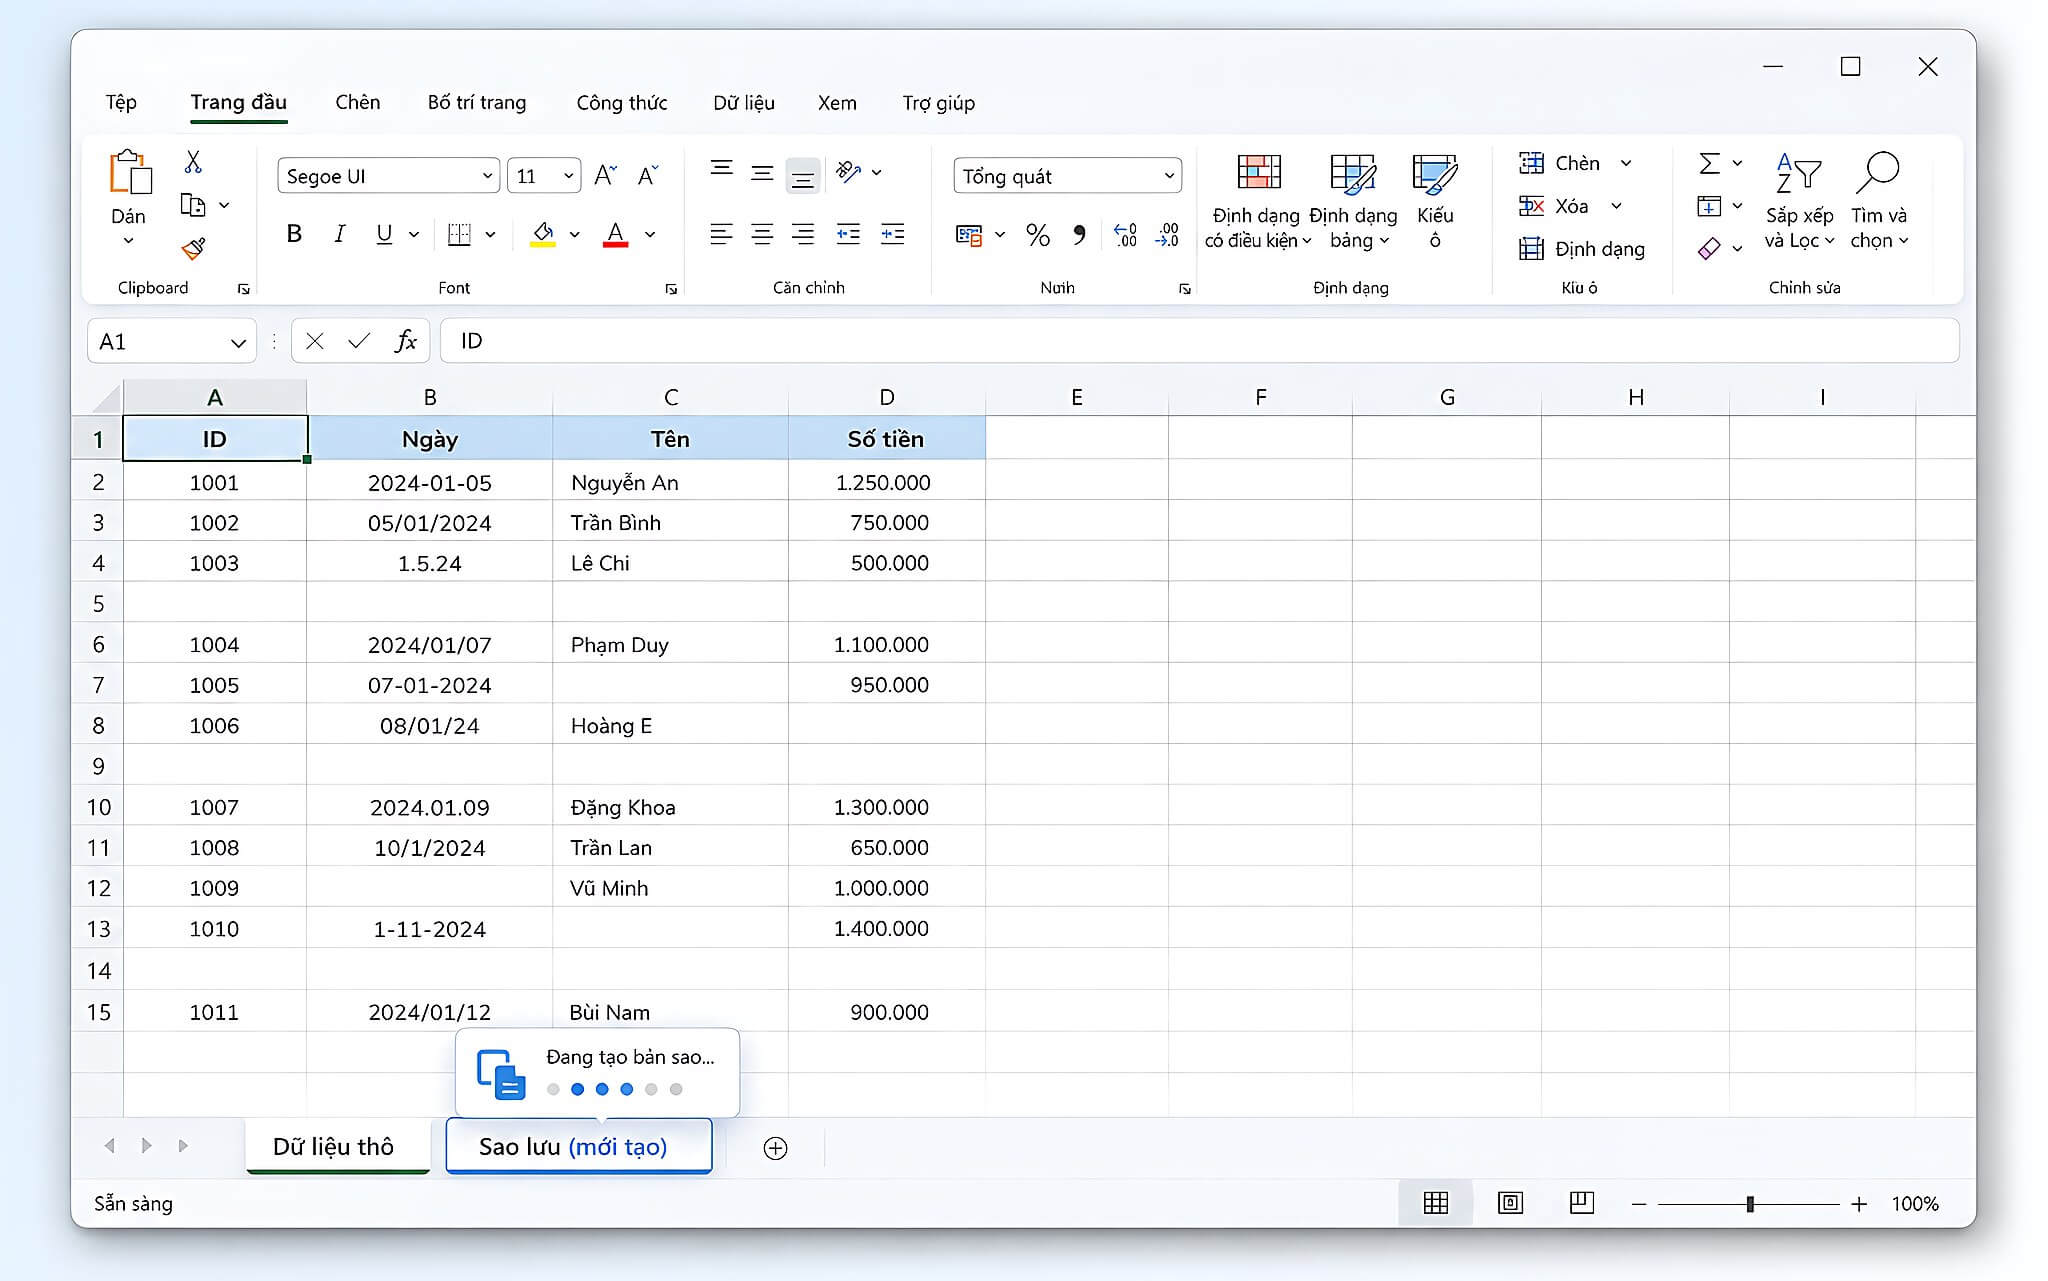Screen dimensions: 2048x1281
Task: Switch to the Dữ liệu tab
Action: click(x=744, y=102)
